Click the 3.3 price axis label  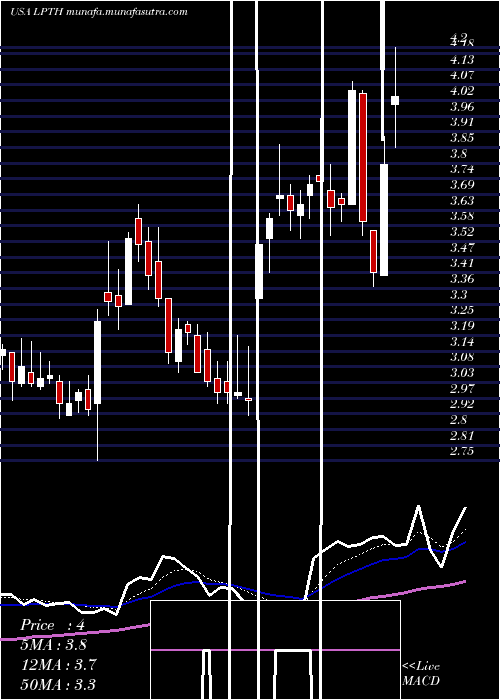coord(458,295)
